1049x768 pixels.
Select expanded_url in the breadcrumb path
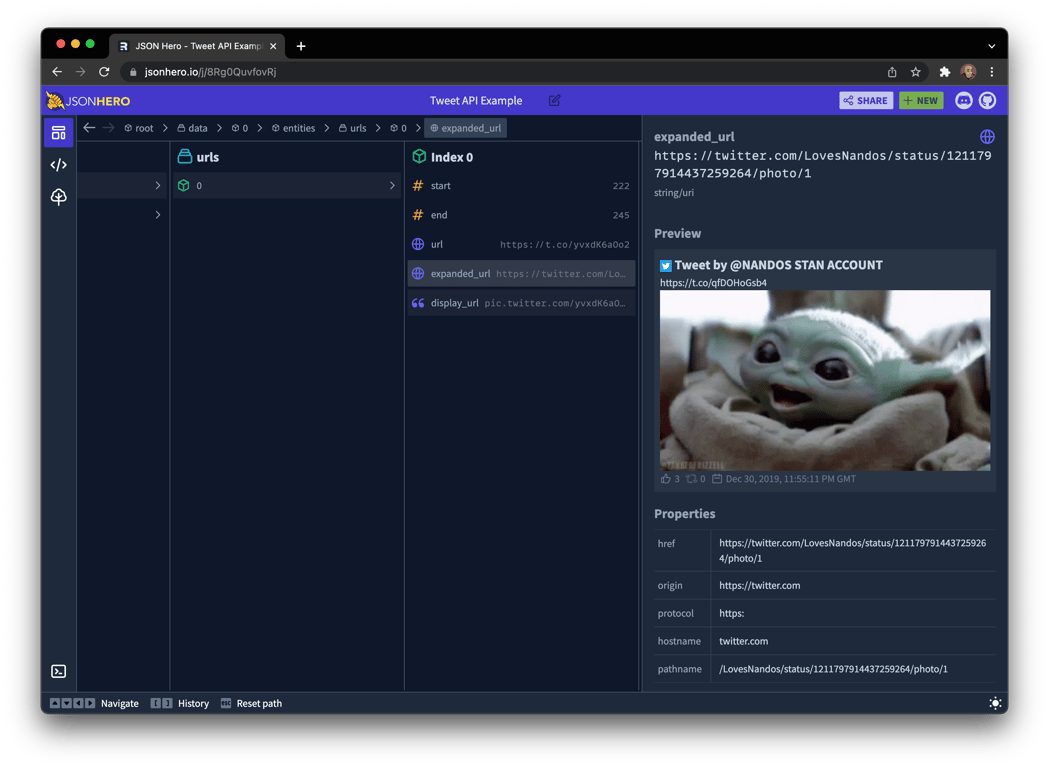coord(466,128)
